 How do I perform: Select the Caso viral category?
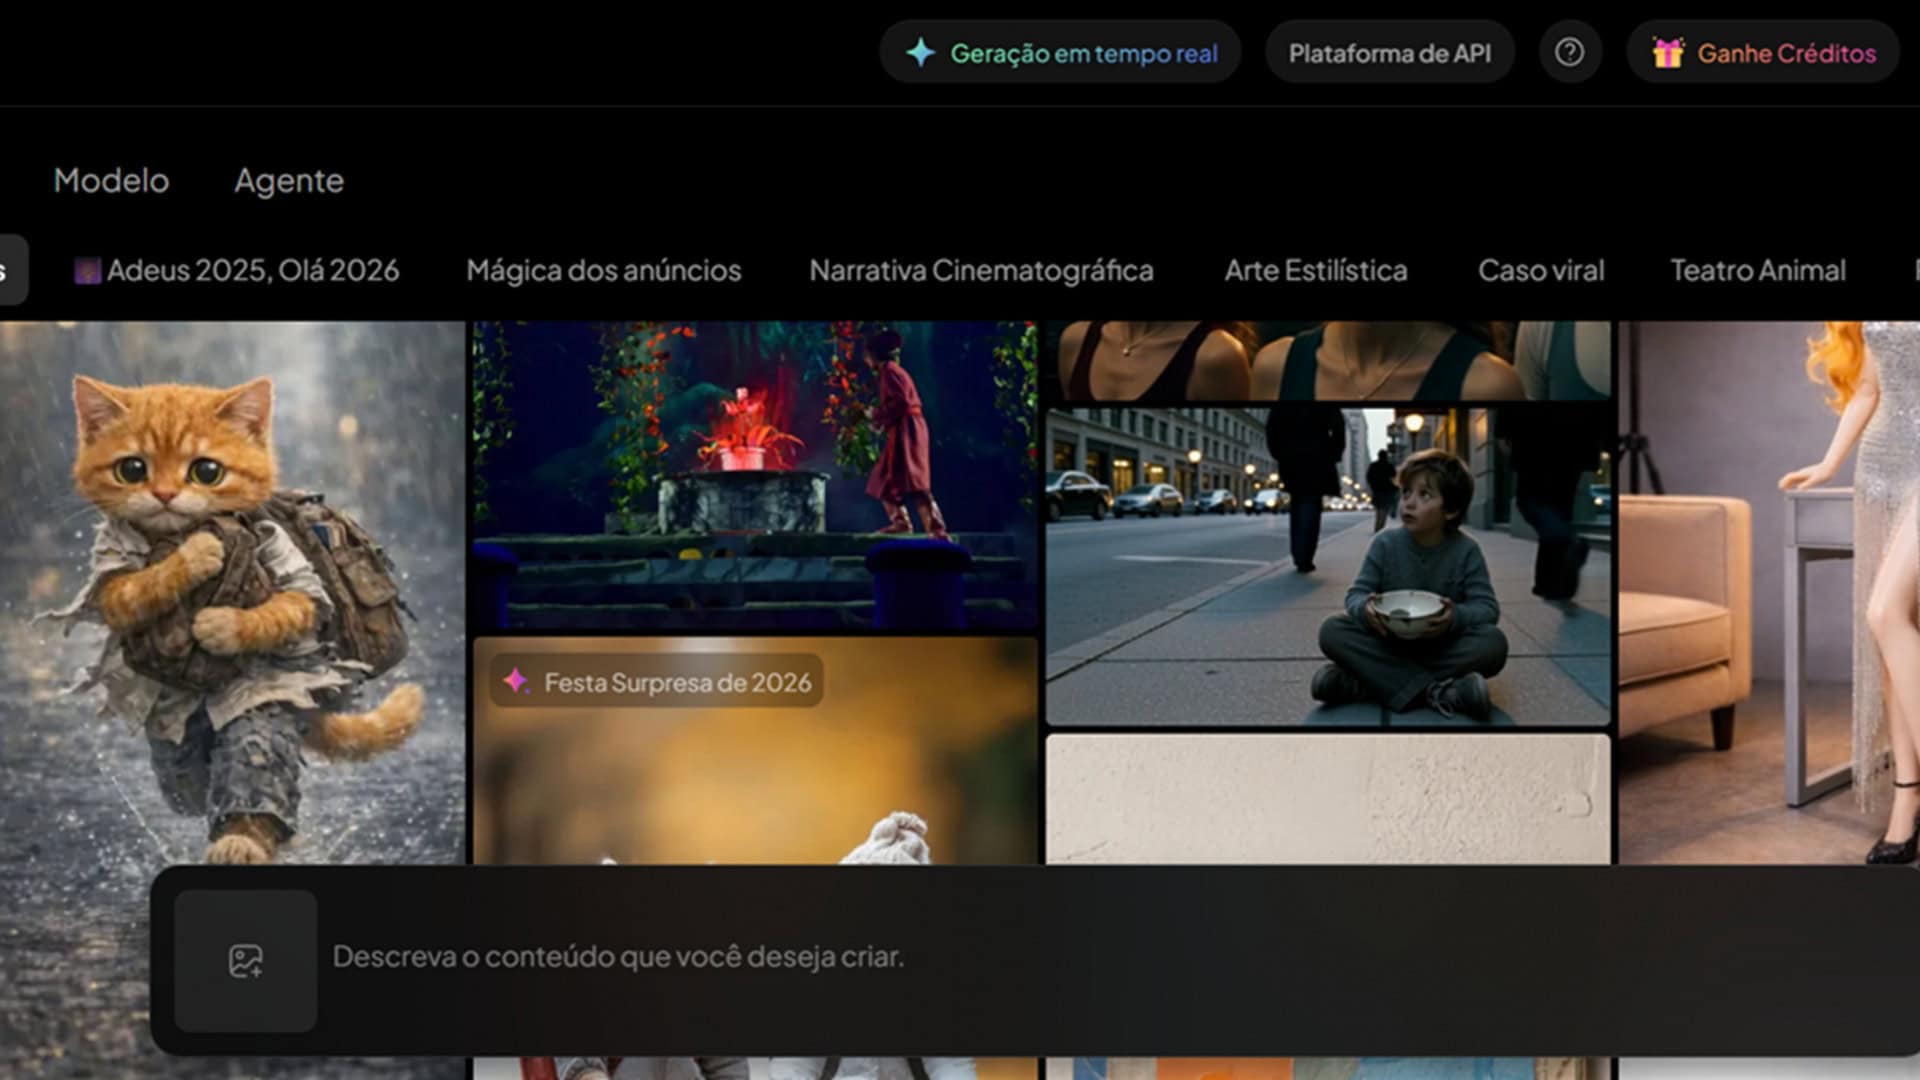(x=1540, y=271)
